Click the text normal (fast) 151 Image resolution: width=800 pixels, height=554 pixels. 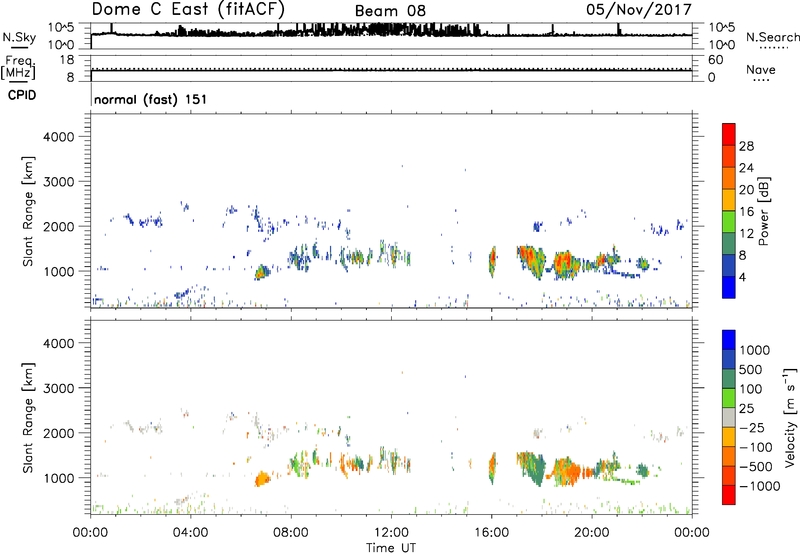click(x=151, y=99)
